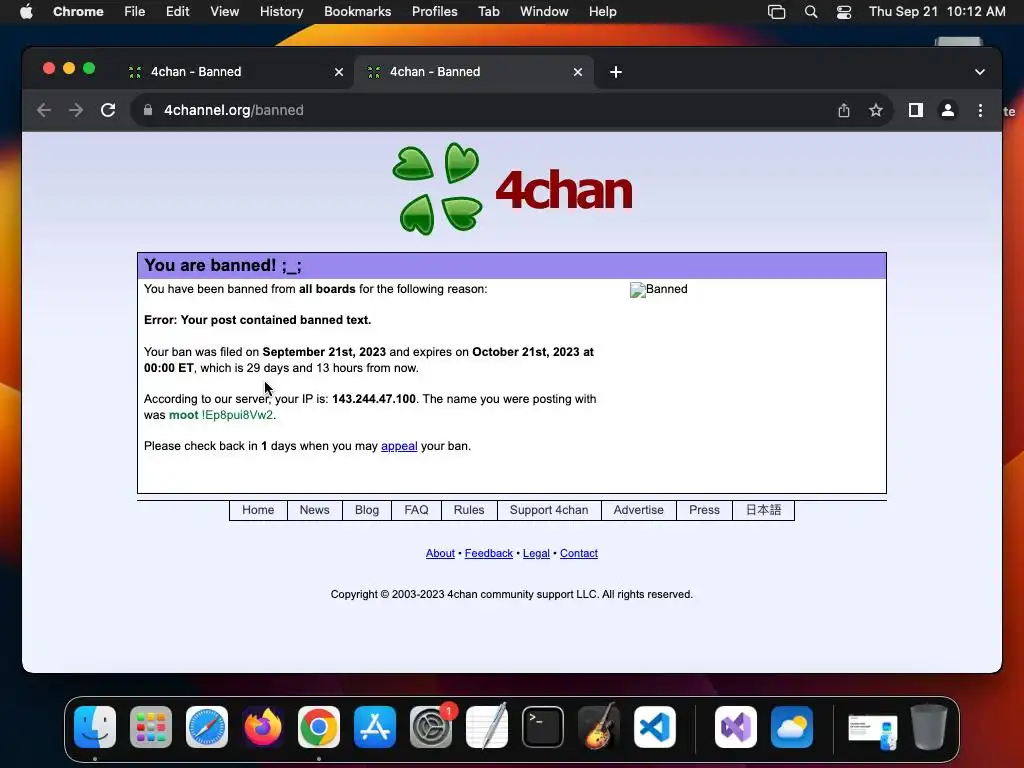Follow the Feedback link
The image size is (1024, 768).
click(x=488, y=553)
